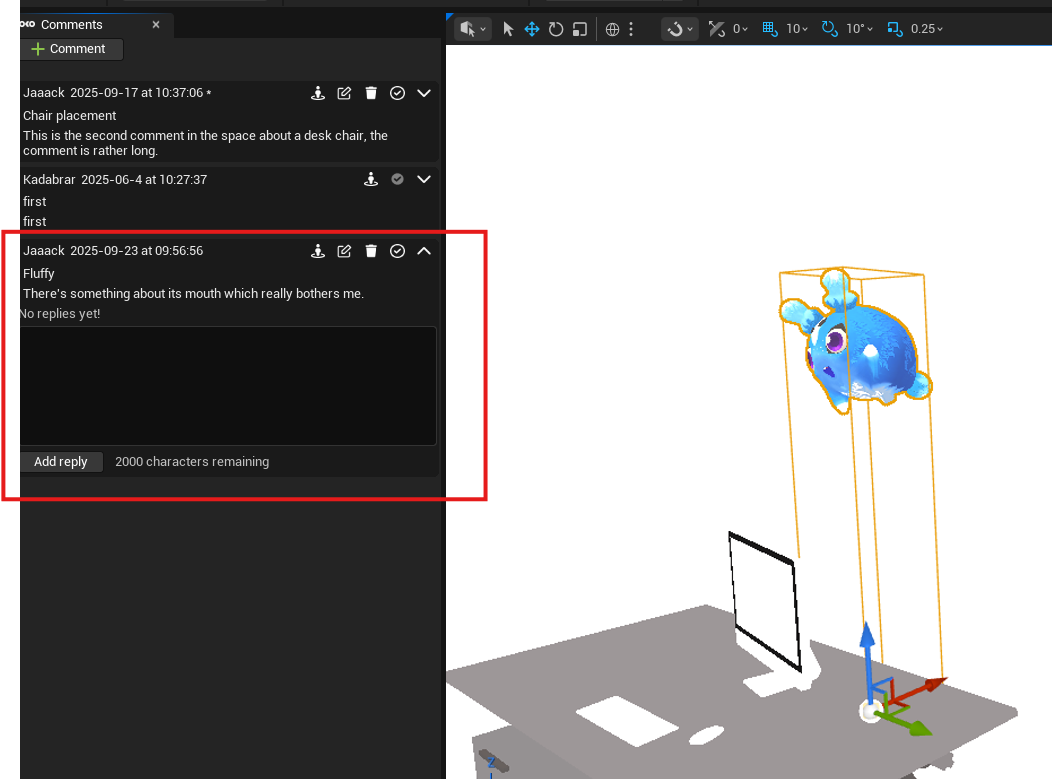
Task: Mark Chair placement comment as resolved
Action: click(397, 93)
